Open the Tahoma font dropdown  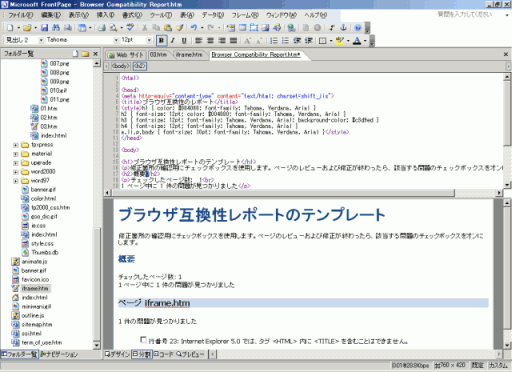116,40
